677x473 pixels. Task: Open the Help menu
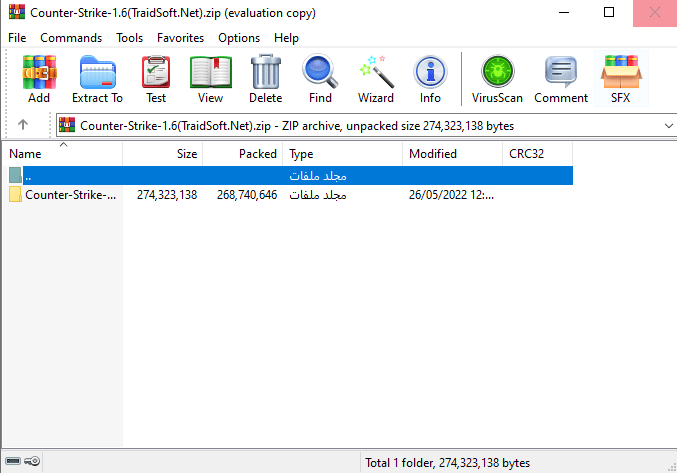(x=286, y=38)
